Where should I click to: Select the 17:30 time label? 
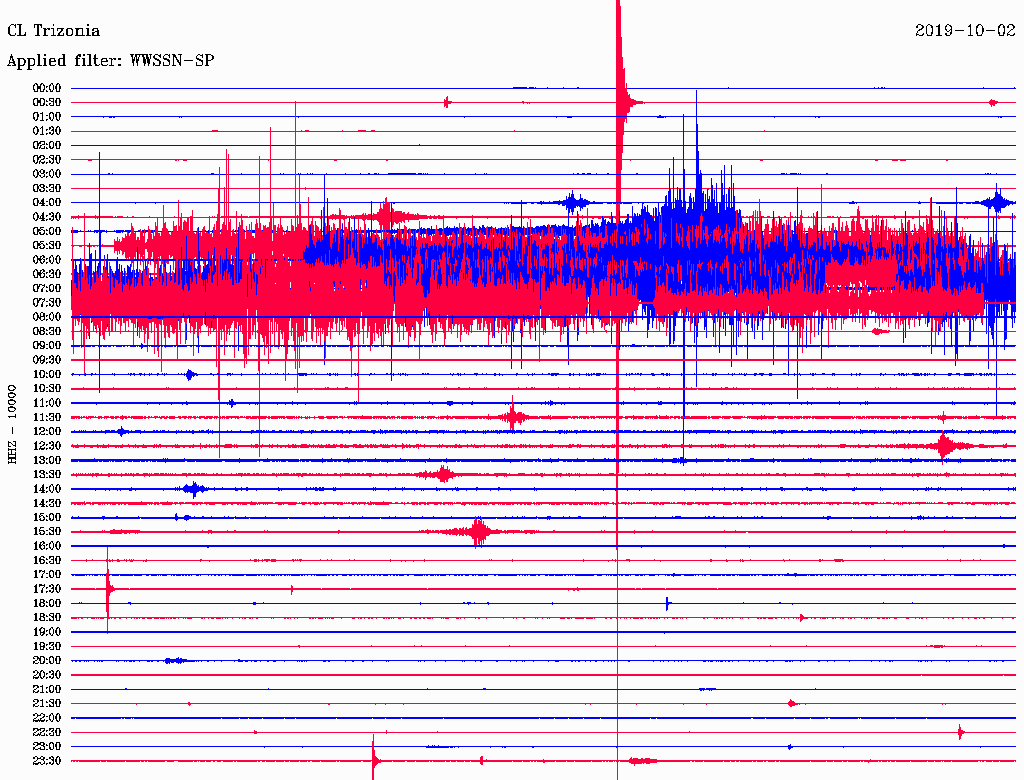[47, 589]
